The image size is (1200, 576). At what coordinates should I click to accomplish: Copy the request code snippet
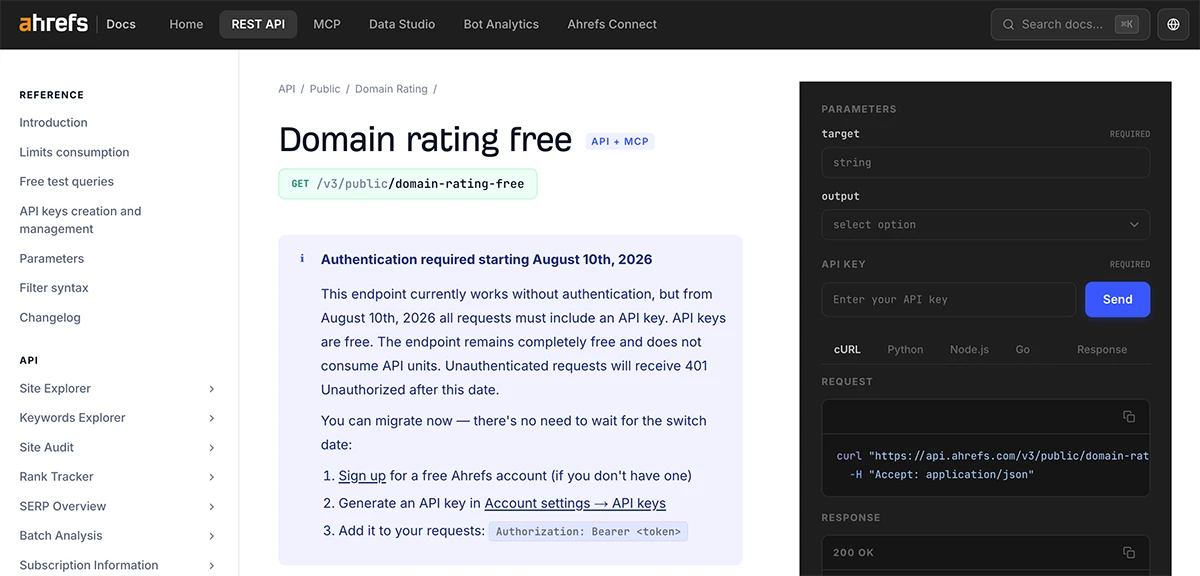(x=1129, y=416)
